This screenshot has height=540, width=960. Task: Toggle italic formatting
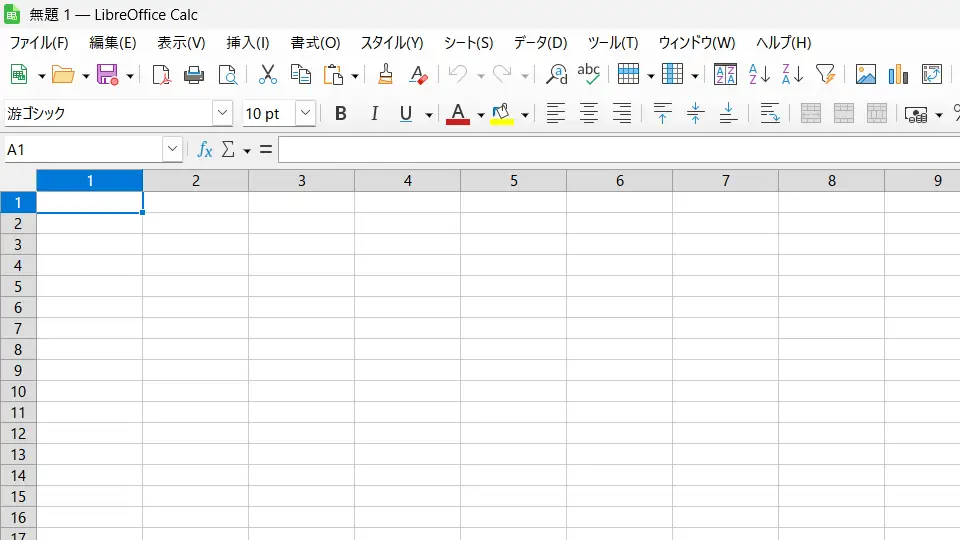coord(374,114)
